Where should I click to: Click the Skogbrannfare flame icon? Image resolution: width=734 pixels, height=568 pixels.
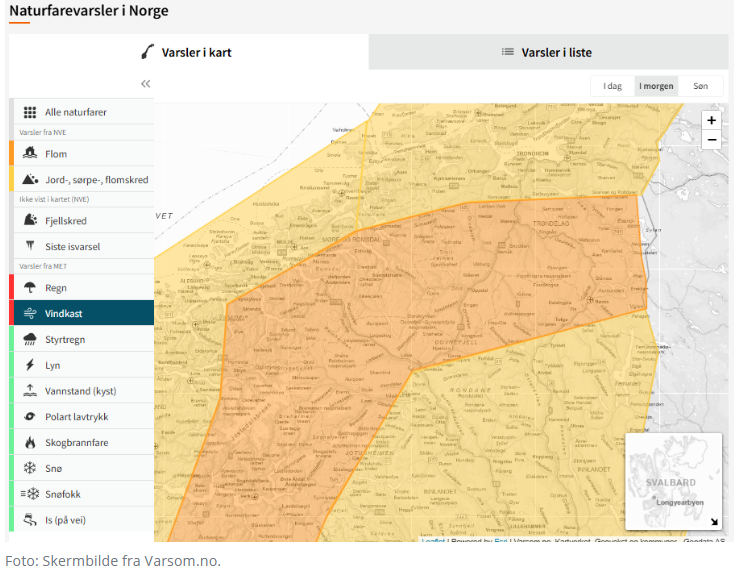30,442
